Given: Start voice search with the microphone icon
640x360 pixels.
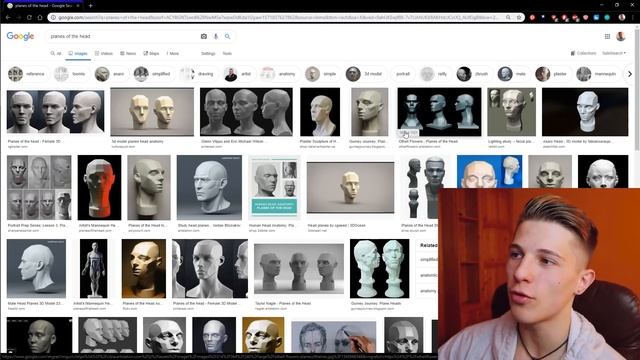Looking at the screenshot, I should [216, 36].
